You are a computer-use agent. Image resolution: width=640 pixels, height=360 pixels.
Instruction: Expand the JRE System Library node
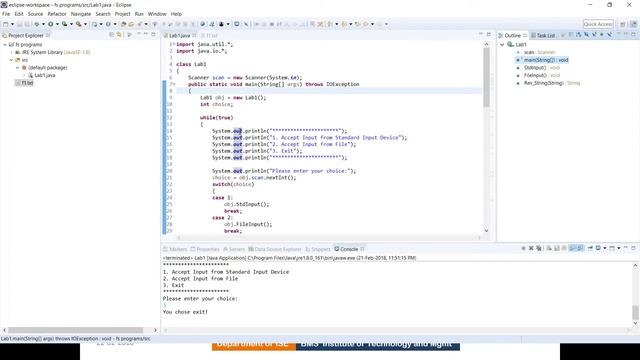pos(11,52)
